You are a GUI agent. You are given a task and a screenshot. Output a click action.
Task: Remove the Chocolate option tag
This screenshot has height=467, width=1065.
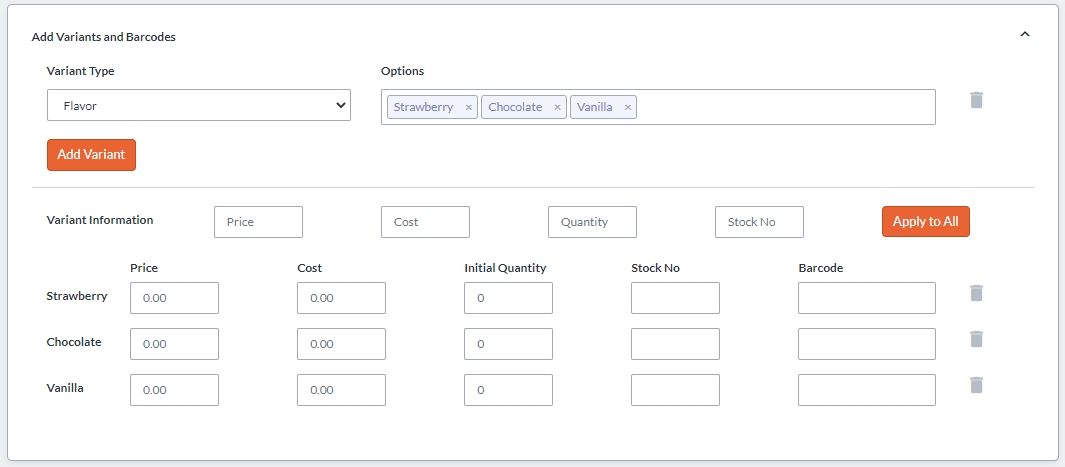558,108
